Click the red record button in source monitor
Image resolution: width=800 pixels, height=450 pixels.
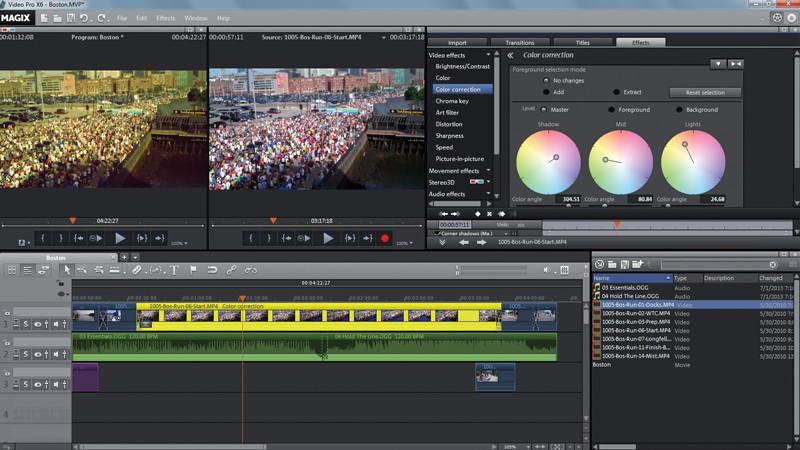[x=385, y=238]
